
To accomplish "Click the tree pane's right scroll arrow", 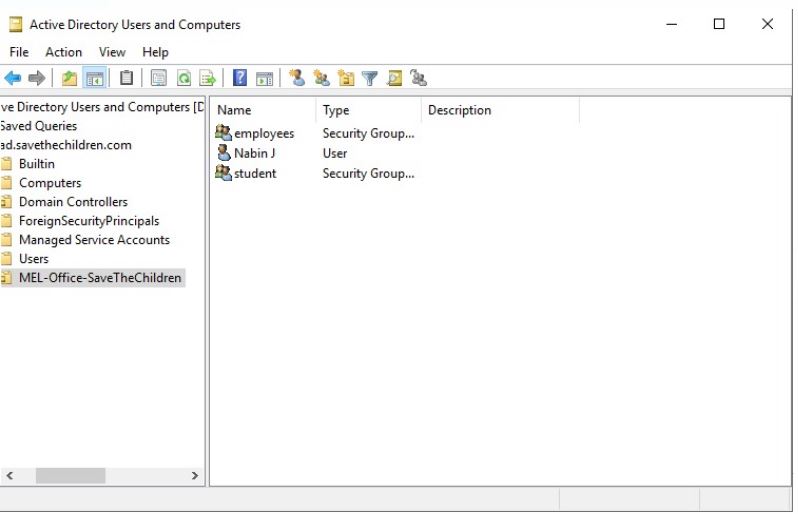I will 195,477.
